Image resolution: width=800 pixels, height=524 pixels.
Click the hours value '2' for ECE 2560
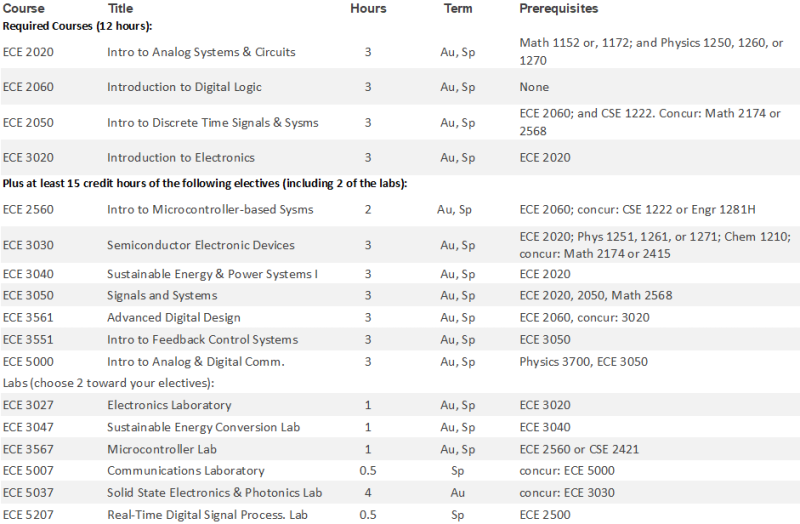pos(368,210)
